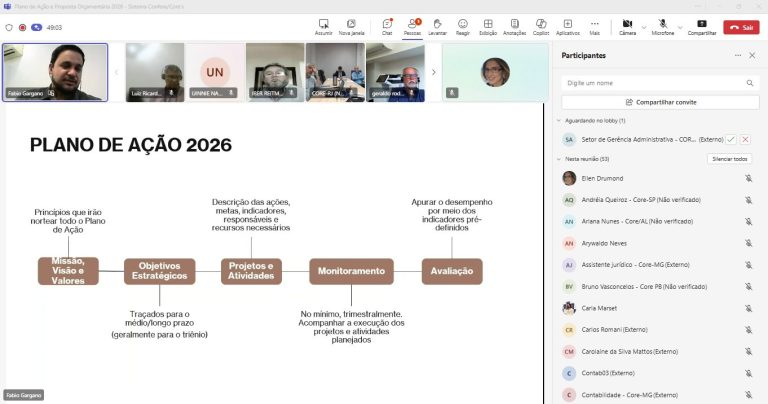
Task: Toggle the Microfone mute state
Action: (661, 26)
